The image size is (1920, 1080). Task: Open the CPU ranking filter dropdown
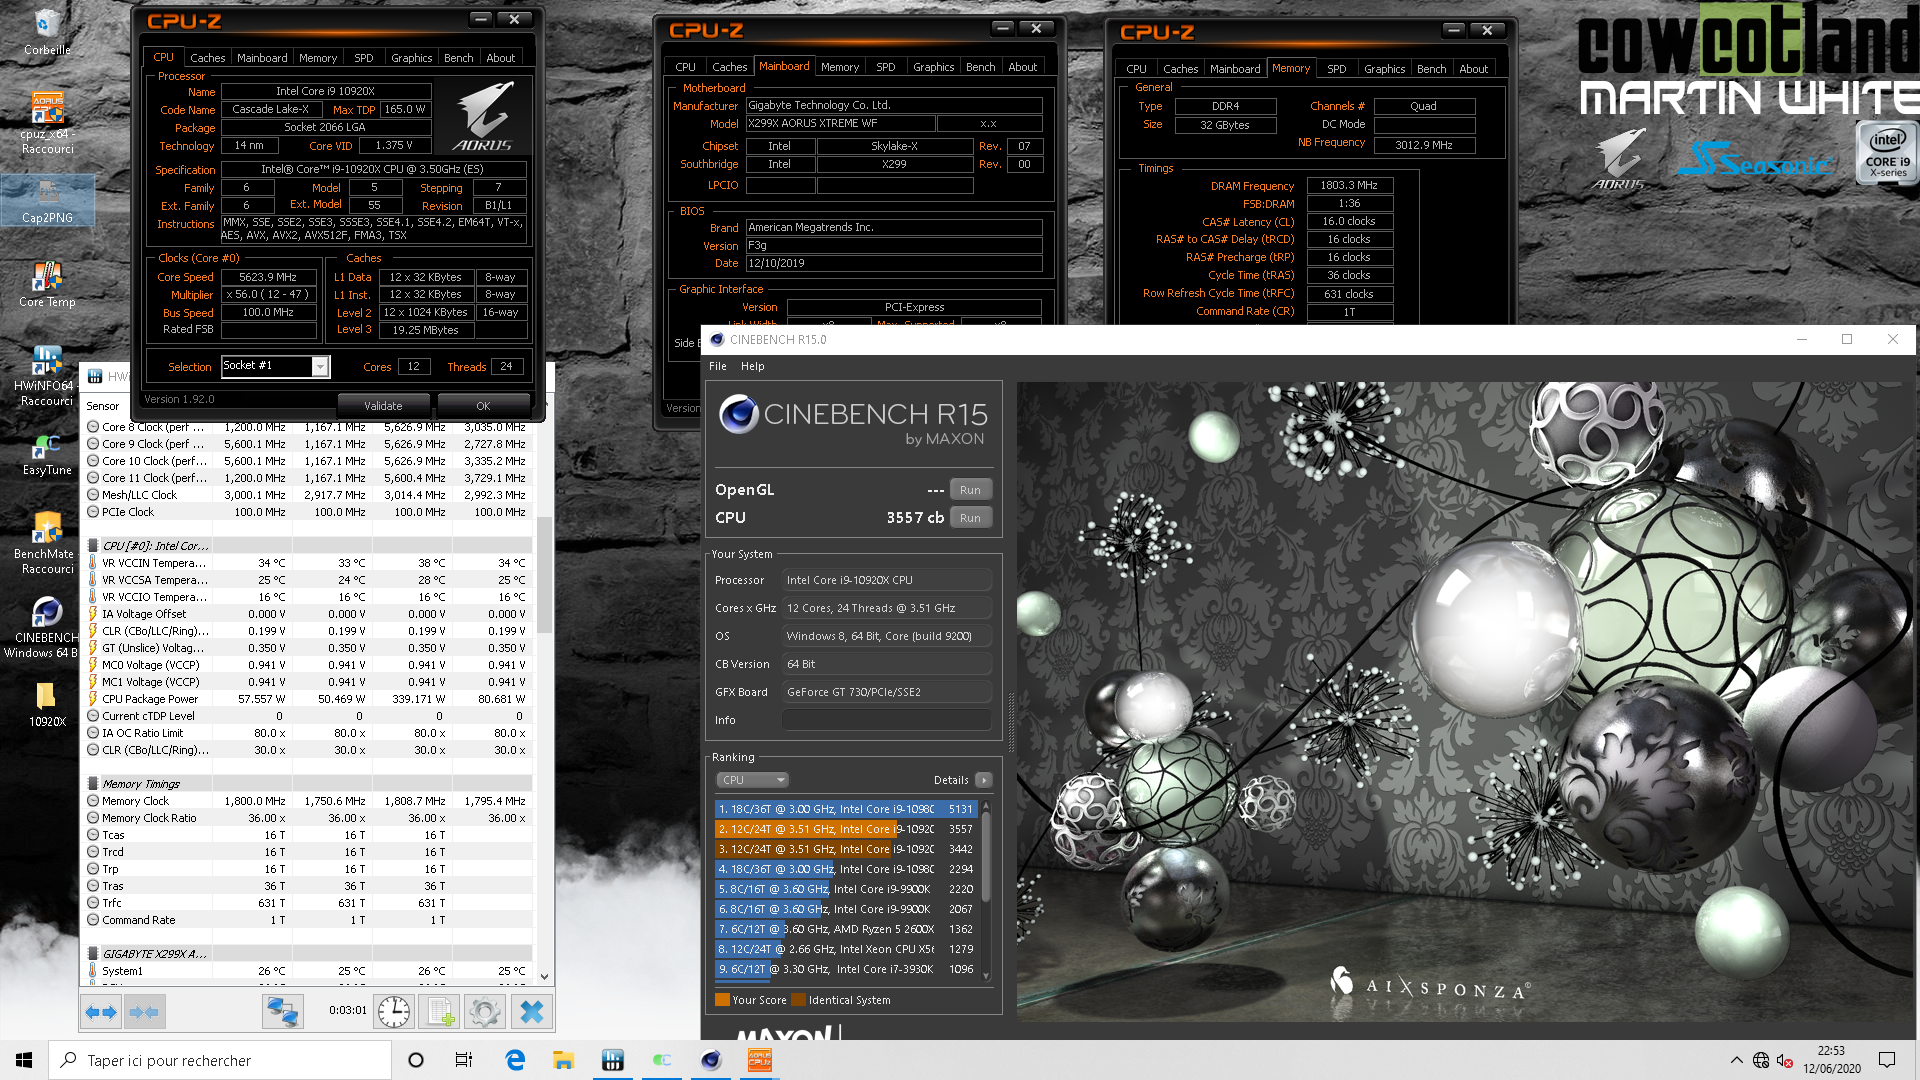pyautogui.click(x=753, y=780)
